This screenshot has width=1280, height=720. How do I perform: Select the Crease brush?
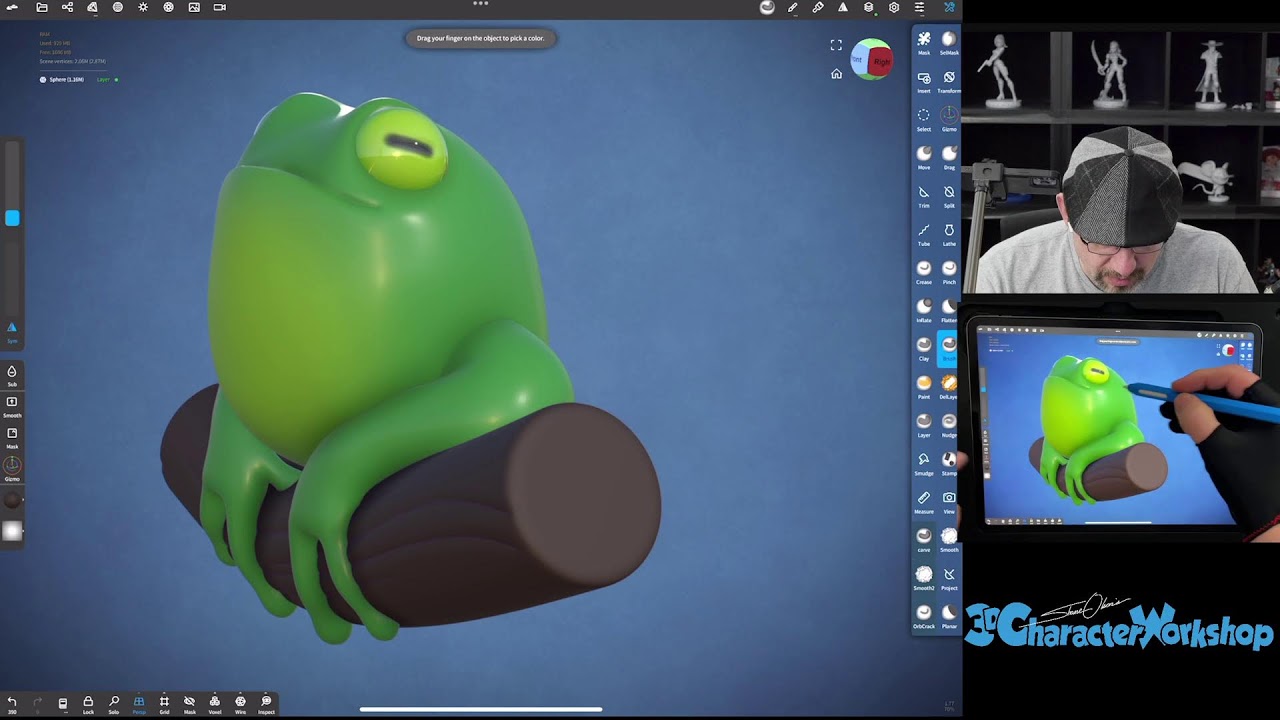point(924,272)
